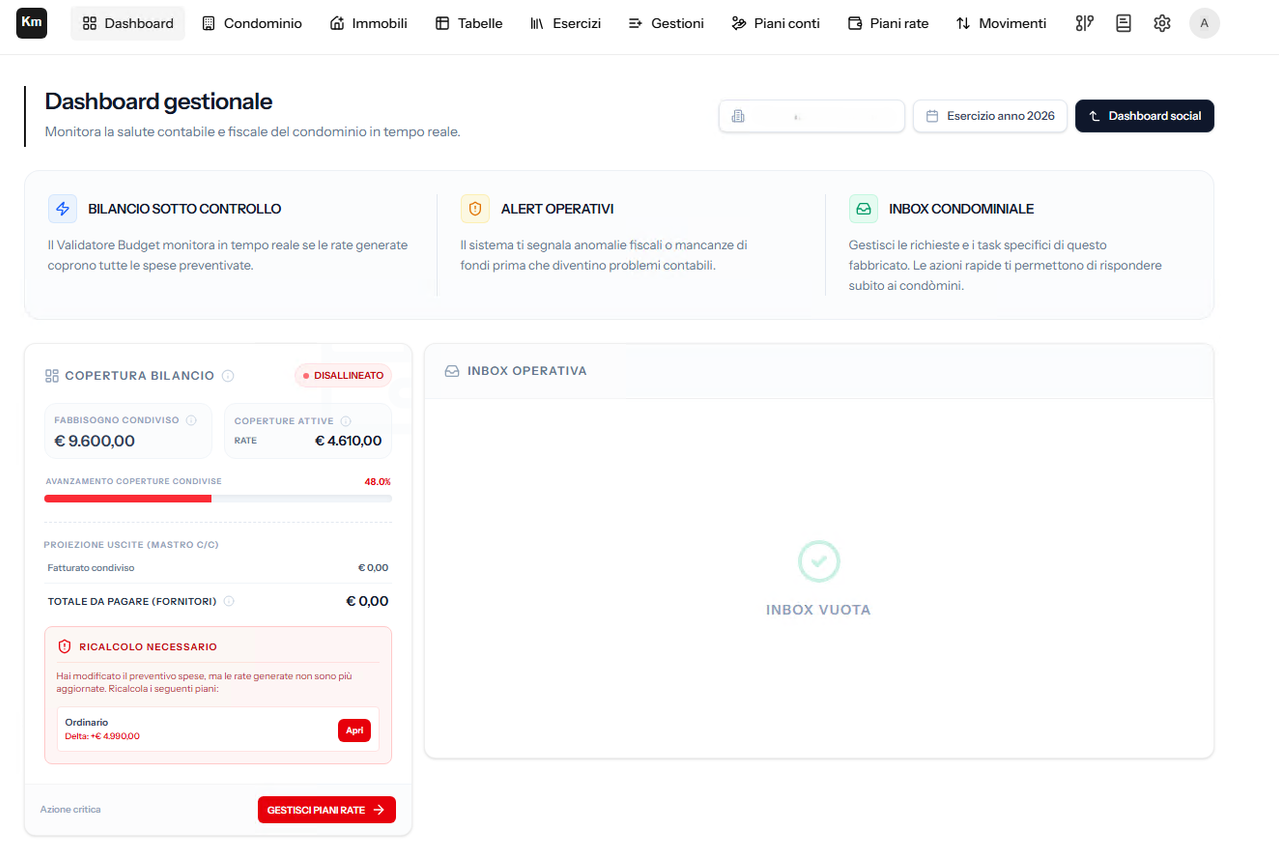Click Gestisci Piani Rate button
The height and width of the screenshot is (859, 1279).
[327, 810]
